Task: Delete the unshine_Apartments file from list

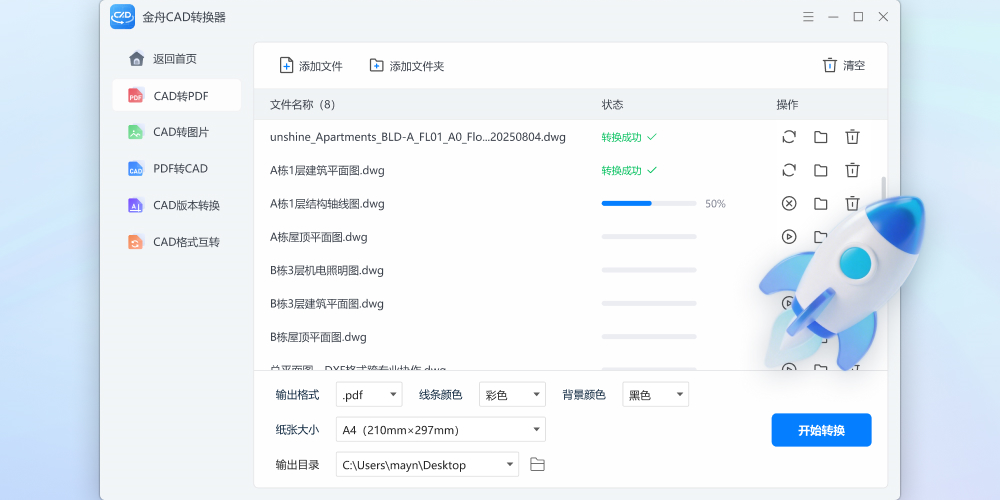Action: pos(852,137)
